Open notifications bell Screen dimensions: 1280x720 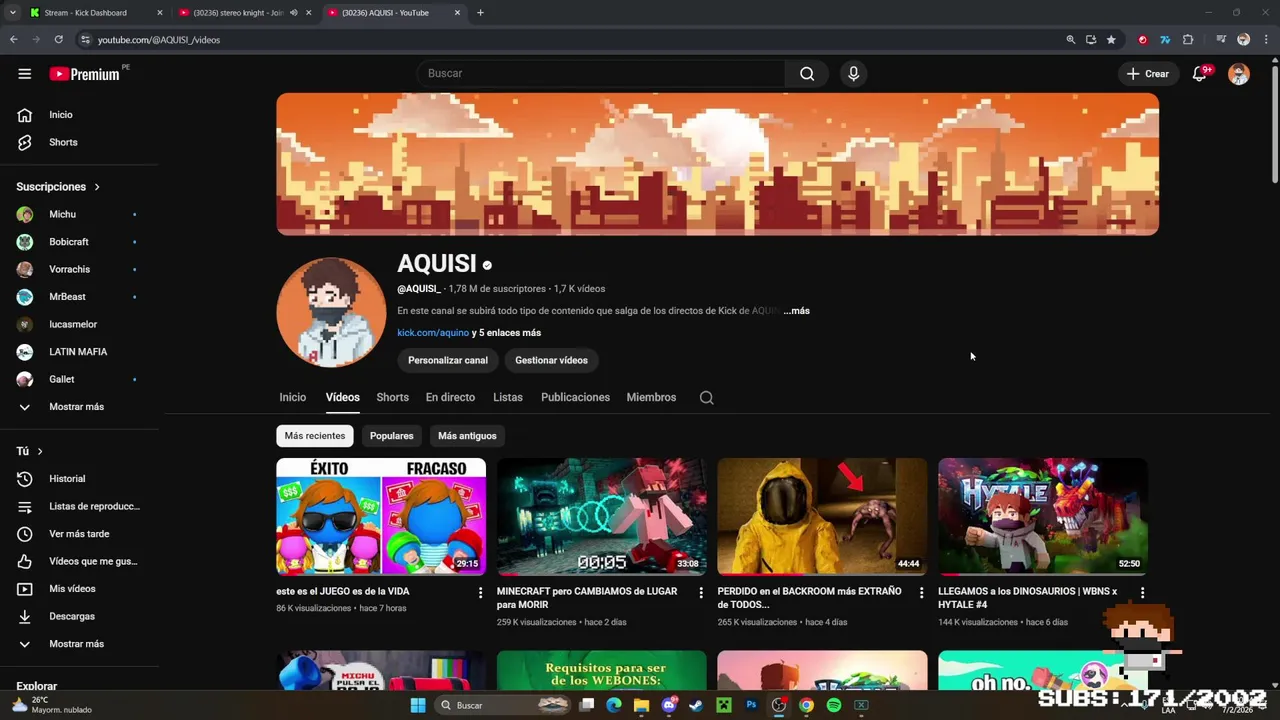(1200, 74)
